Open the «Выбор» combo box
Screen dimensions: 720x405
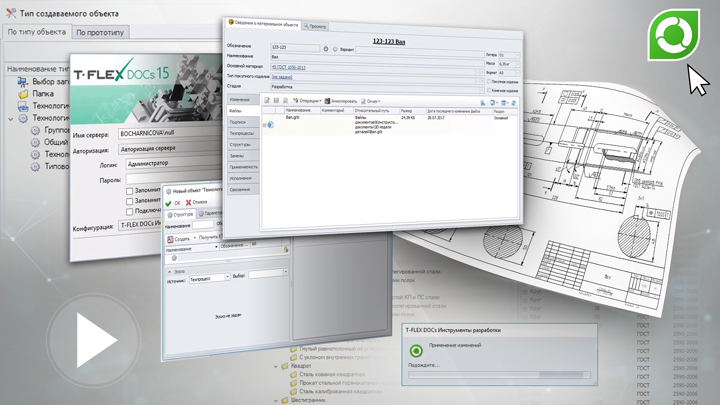268,274
